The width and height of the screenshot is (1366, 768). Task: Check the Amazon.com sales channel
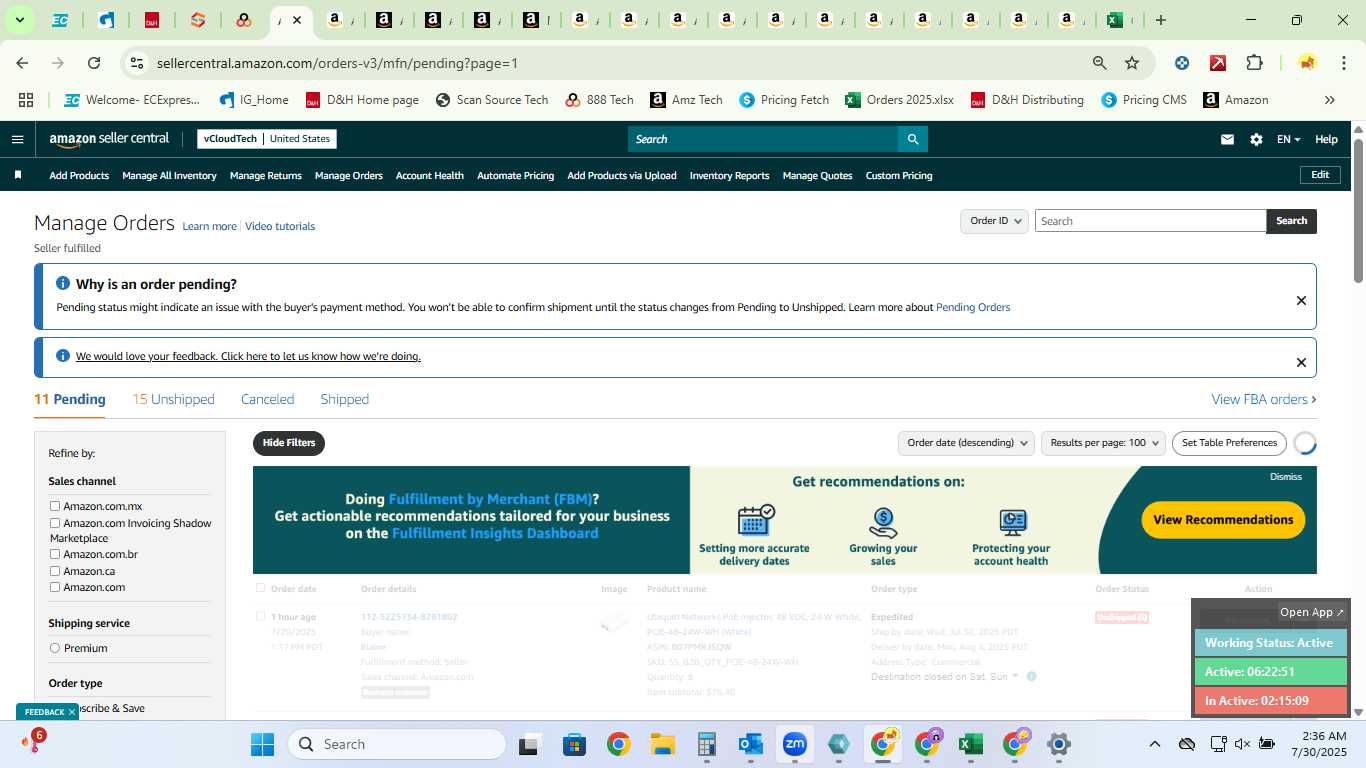point(55,587)
